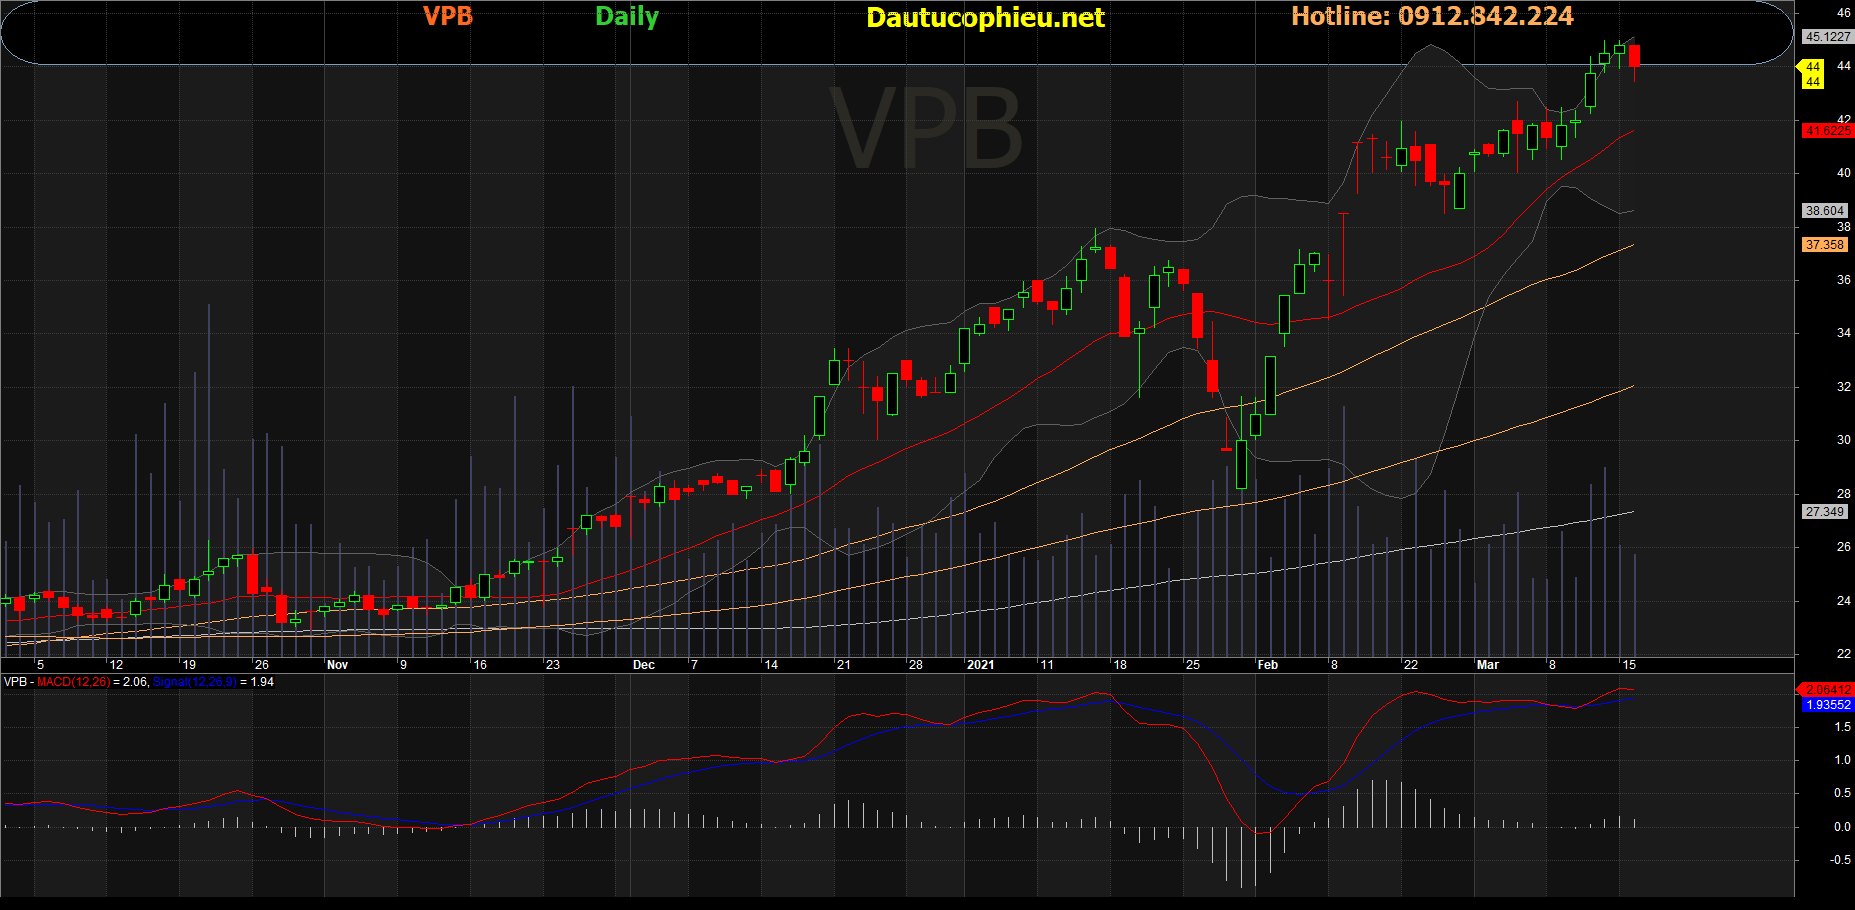Click the large VPB watermark on chart
This screenshot has height=910, width=1855.
pos(926,130)
